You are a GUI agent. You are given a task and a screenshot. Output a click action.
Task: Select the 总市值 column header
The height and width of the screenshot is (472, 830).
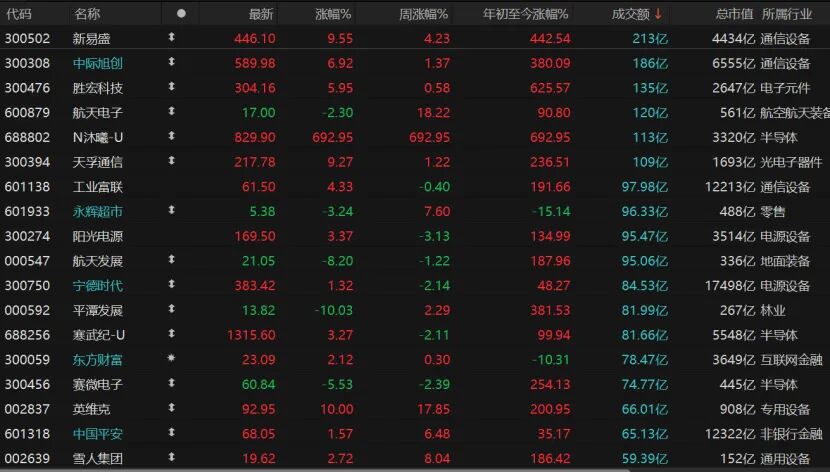(x=734, y=14)
